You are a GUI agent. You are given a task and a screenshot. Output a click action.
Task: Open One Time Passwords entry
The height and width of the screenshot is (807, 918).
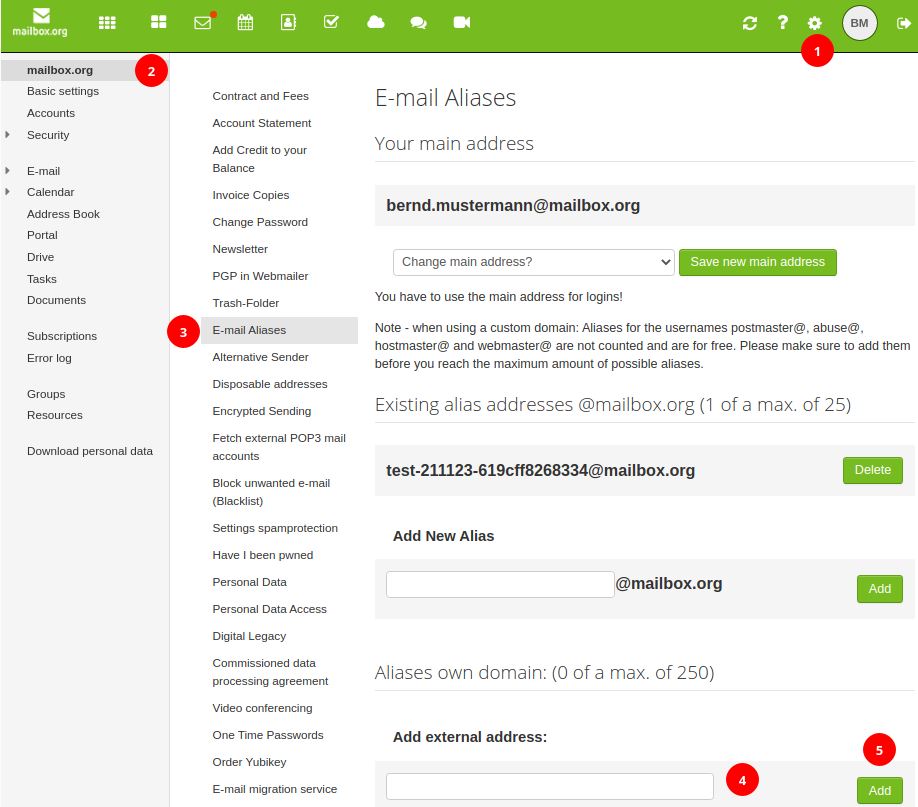(x=268, y=735)
